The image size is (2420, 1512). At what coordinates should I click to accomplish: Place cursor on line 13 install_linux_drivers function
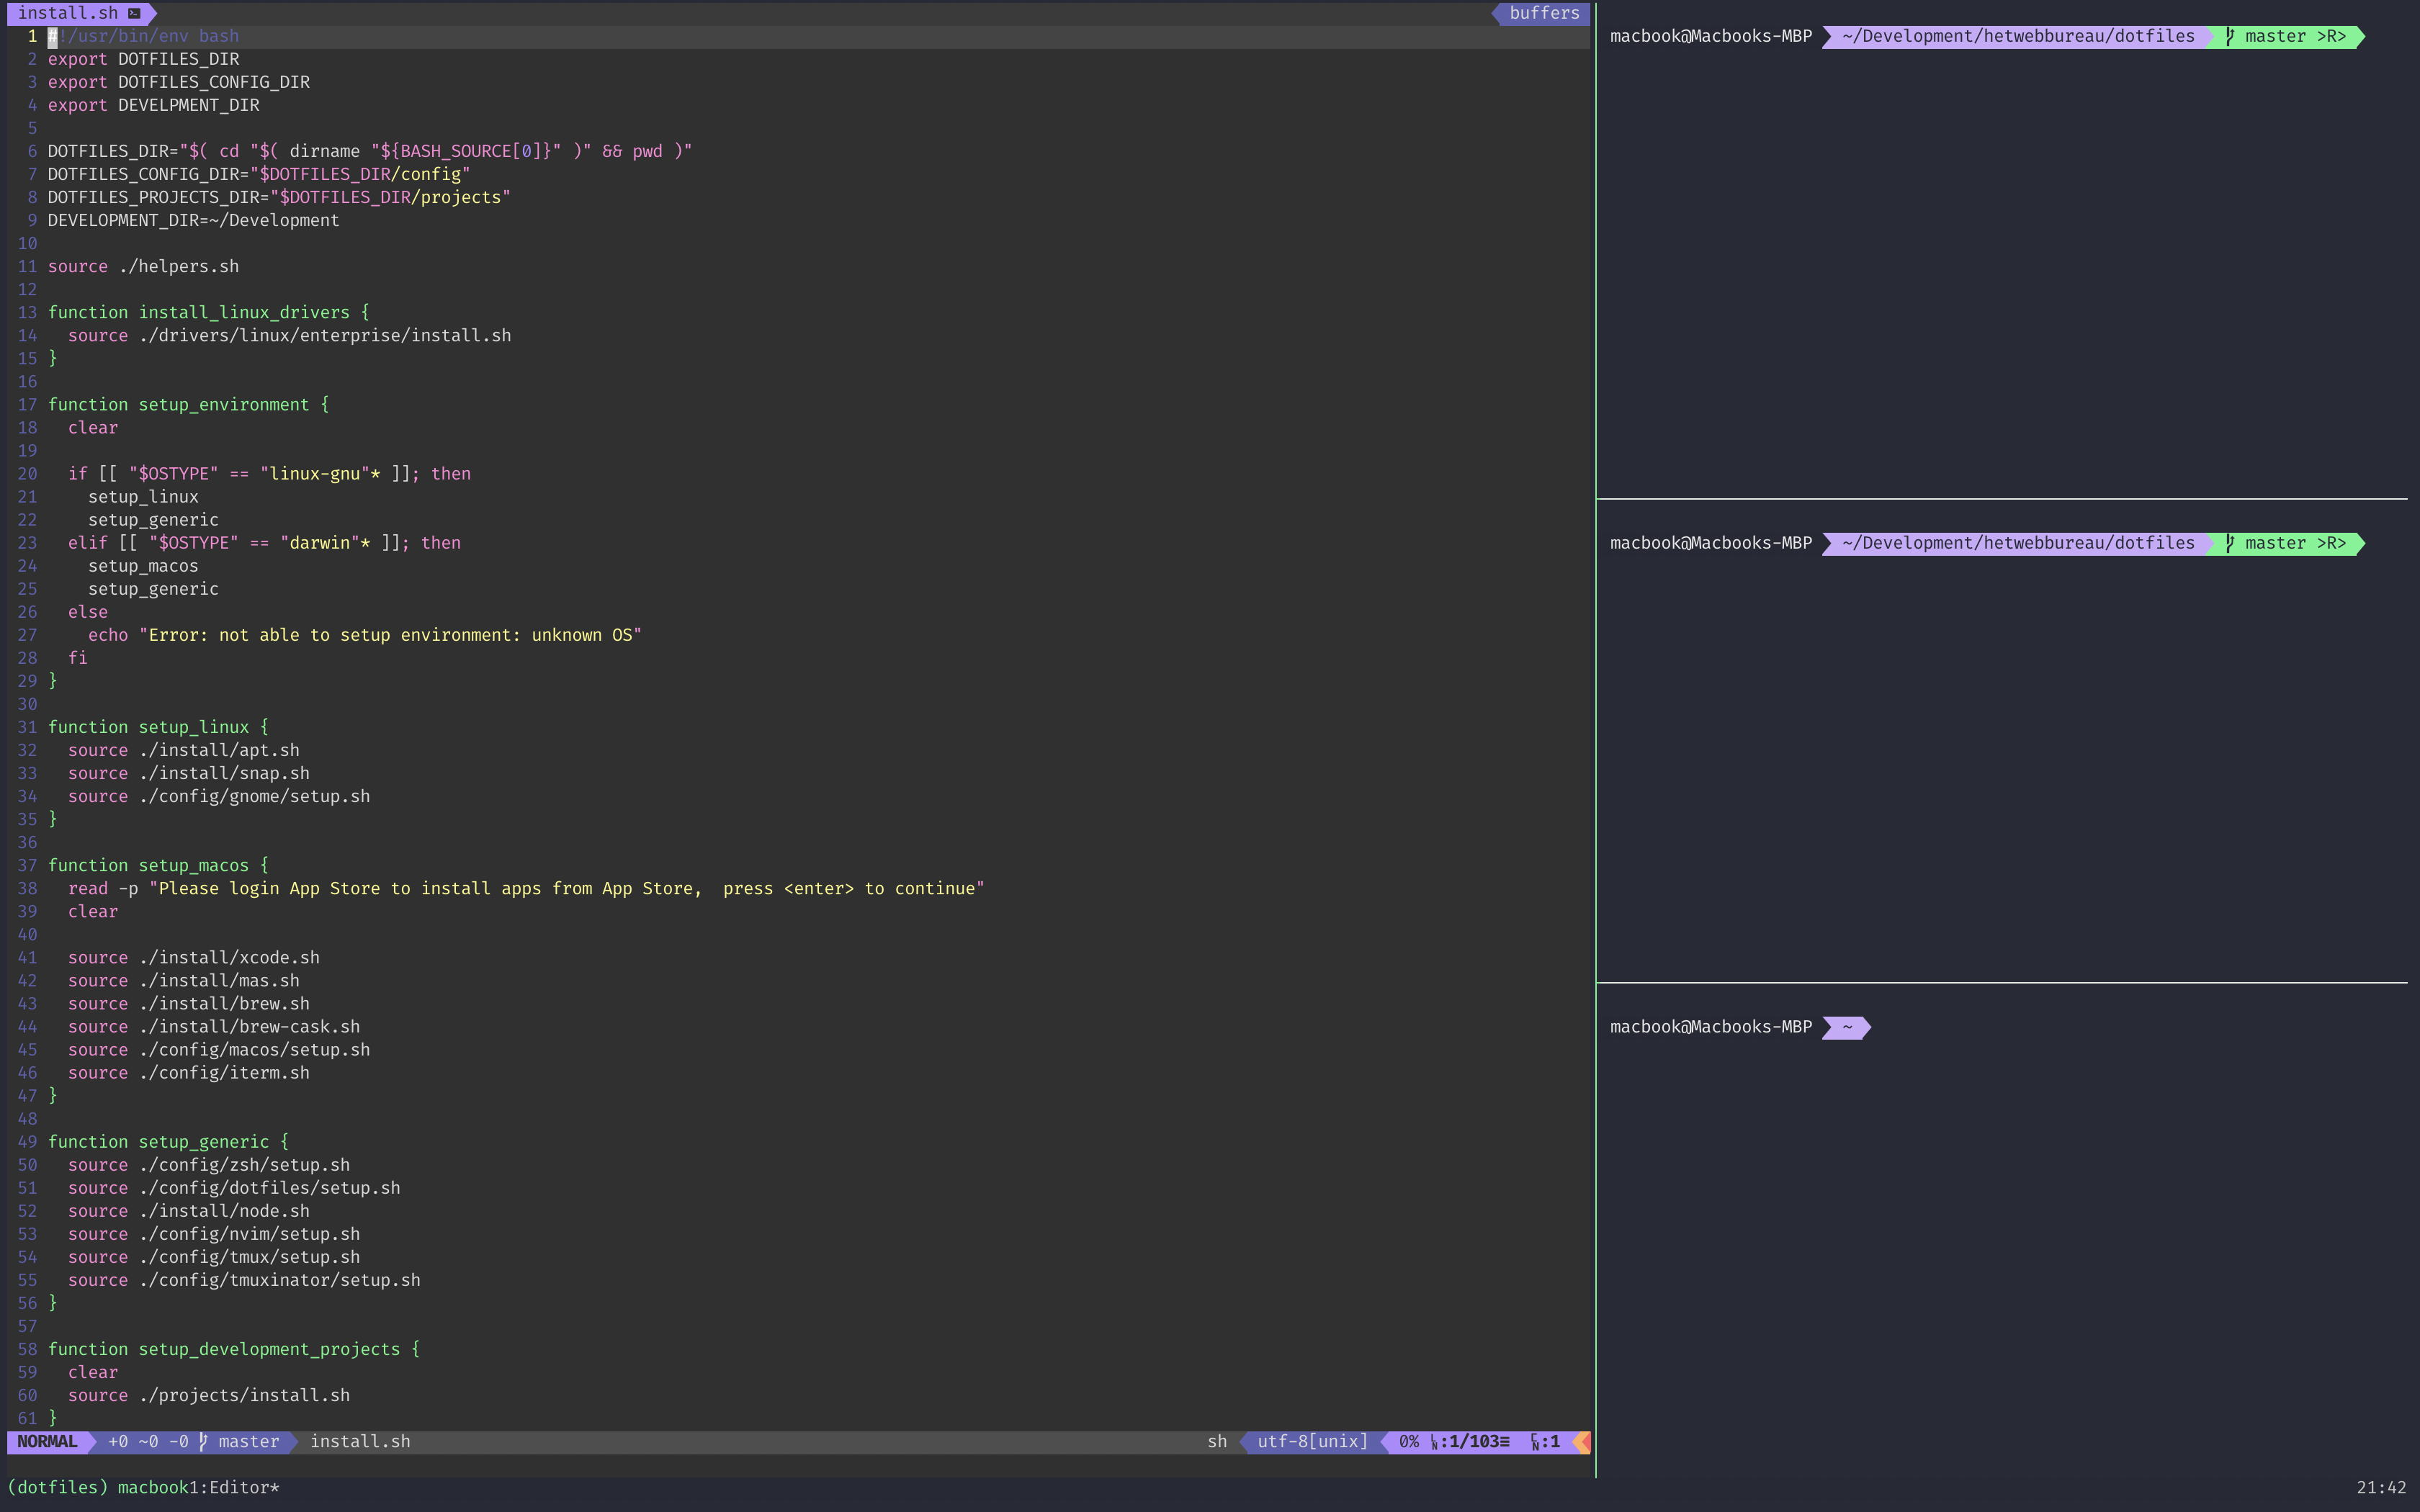243,312
